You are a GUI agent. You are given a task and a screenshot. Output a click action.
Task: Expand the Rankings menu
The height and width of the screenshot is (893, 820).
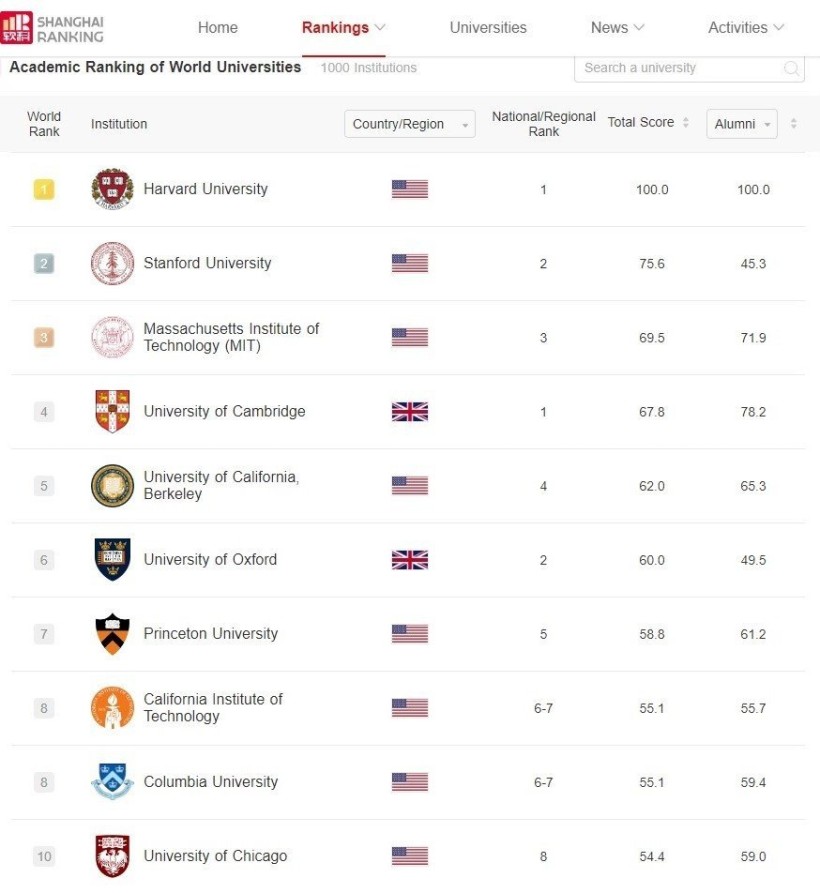pos(343,28)
